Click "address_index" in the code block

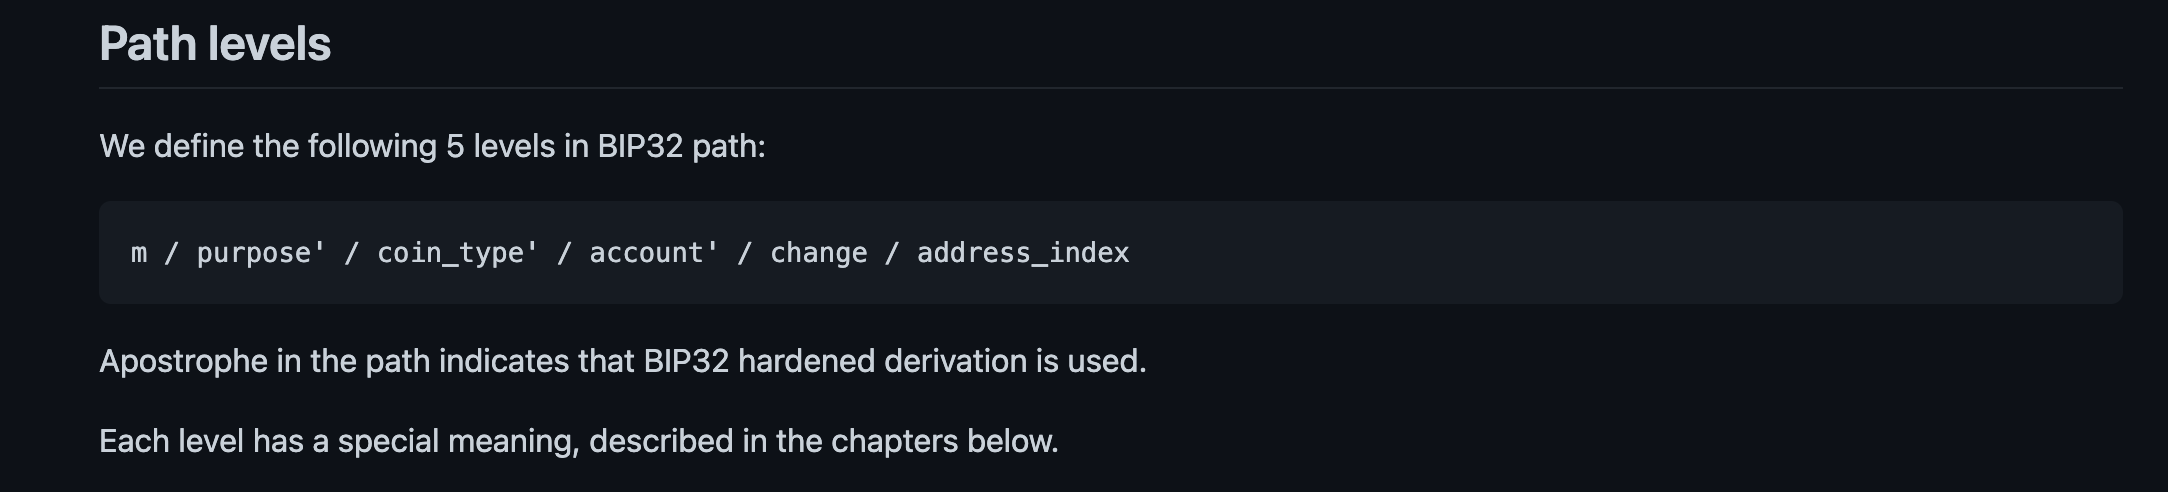point(1023,253)
